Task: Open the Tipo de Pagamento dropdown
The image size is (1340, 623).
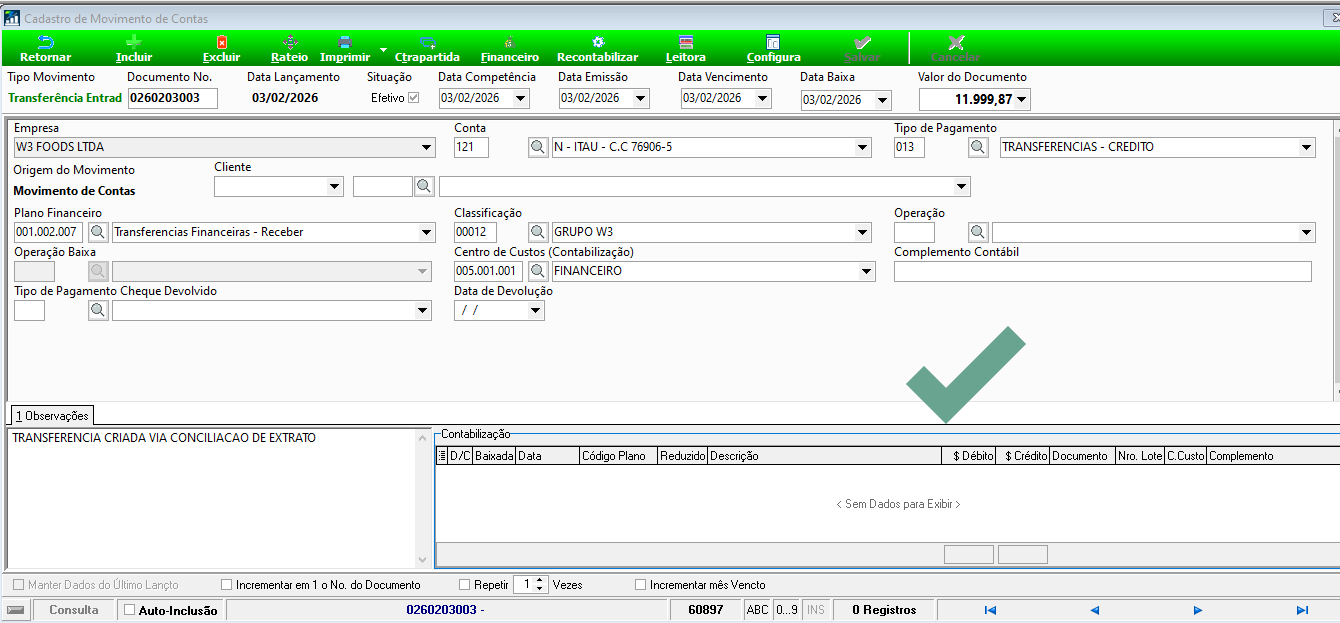Action: (1306, 147)
